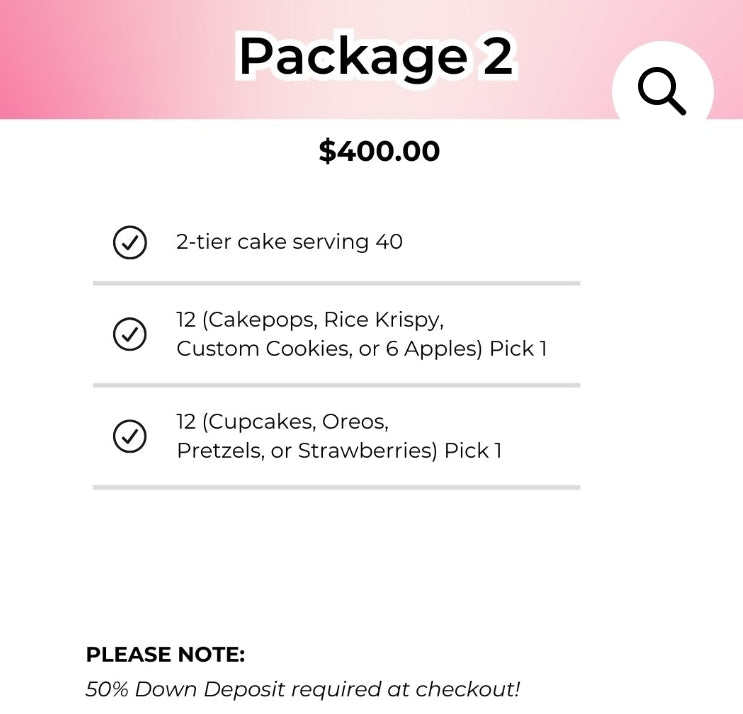Click the checkmark beside the Cakepops option
The width and height of the screenshot is (743, 714).
point(130,334)
